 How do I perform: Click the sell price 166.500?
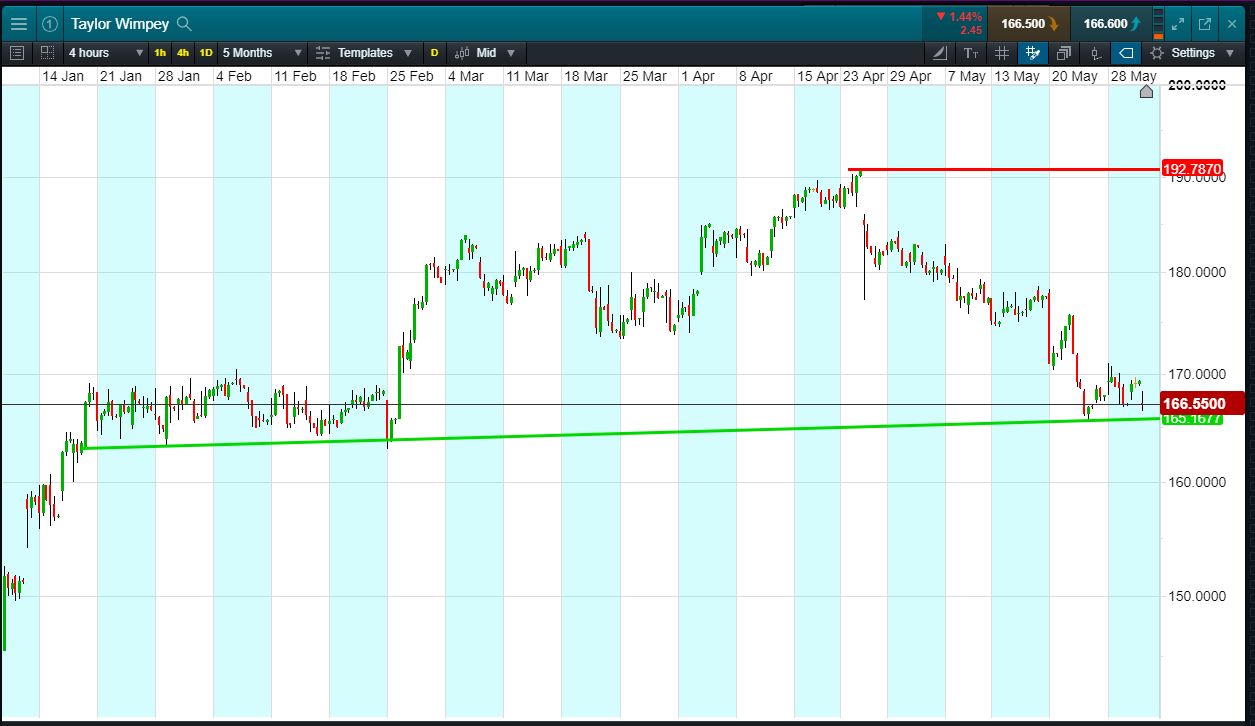tap(1029, 24)
